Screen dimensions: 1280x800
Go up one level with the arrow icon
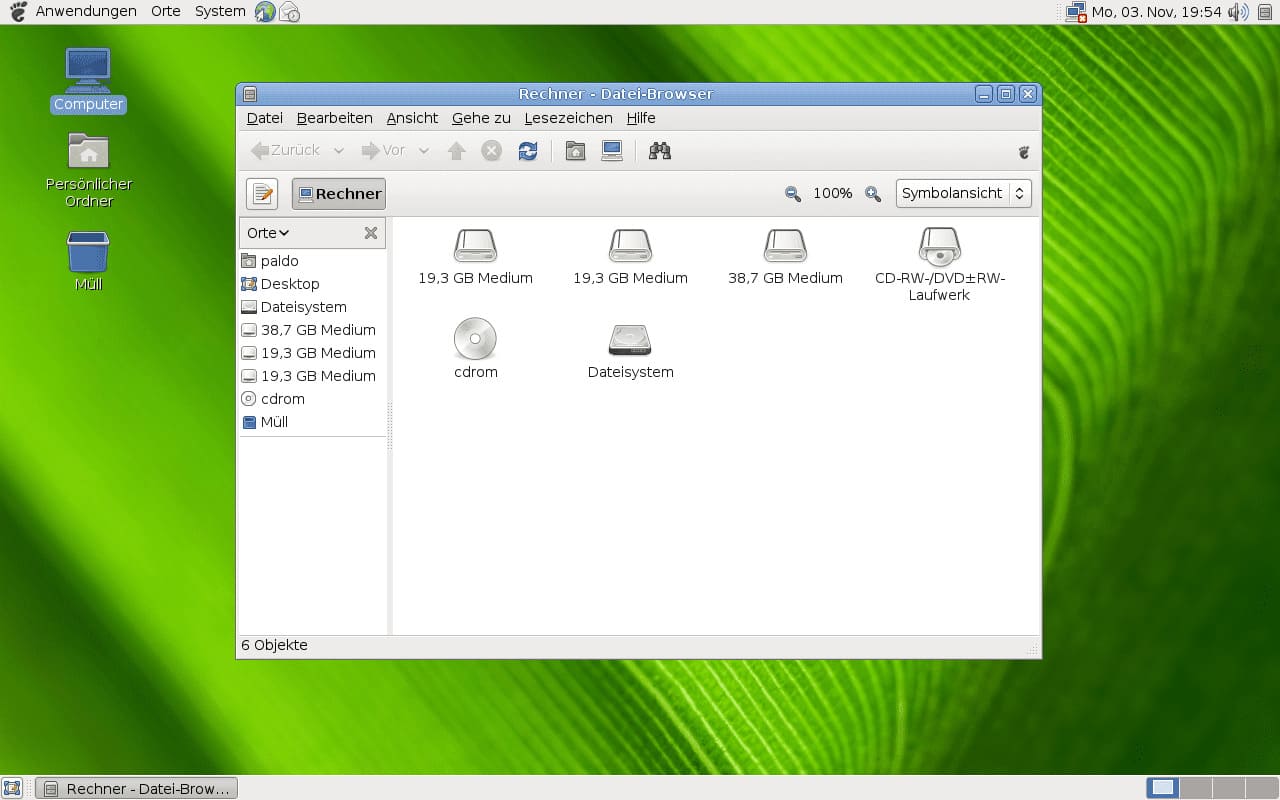(456, 150)
